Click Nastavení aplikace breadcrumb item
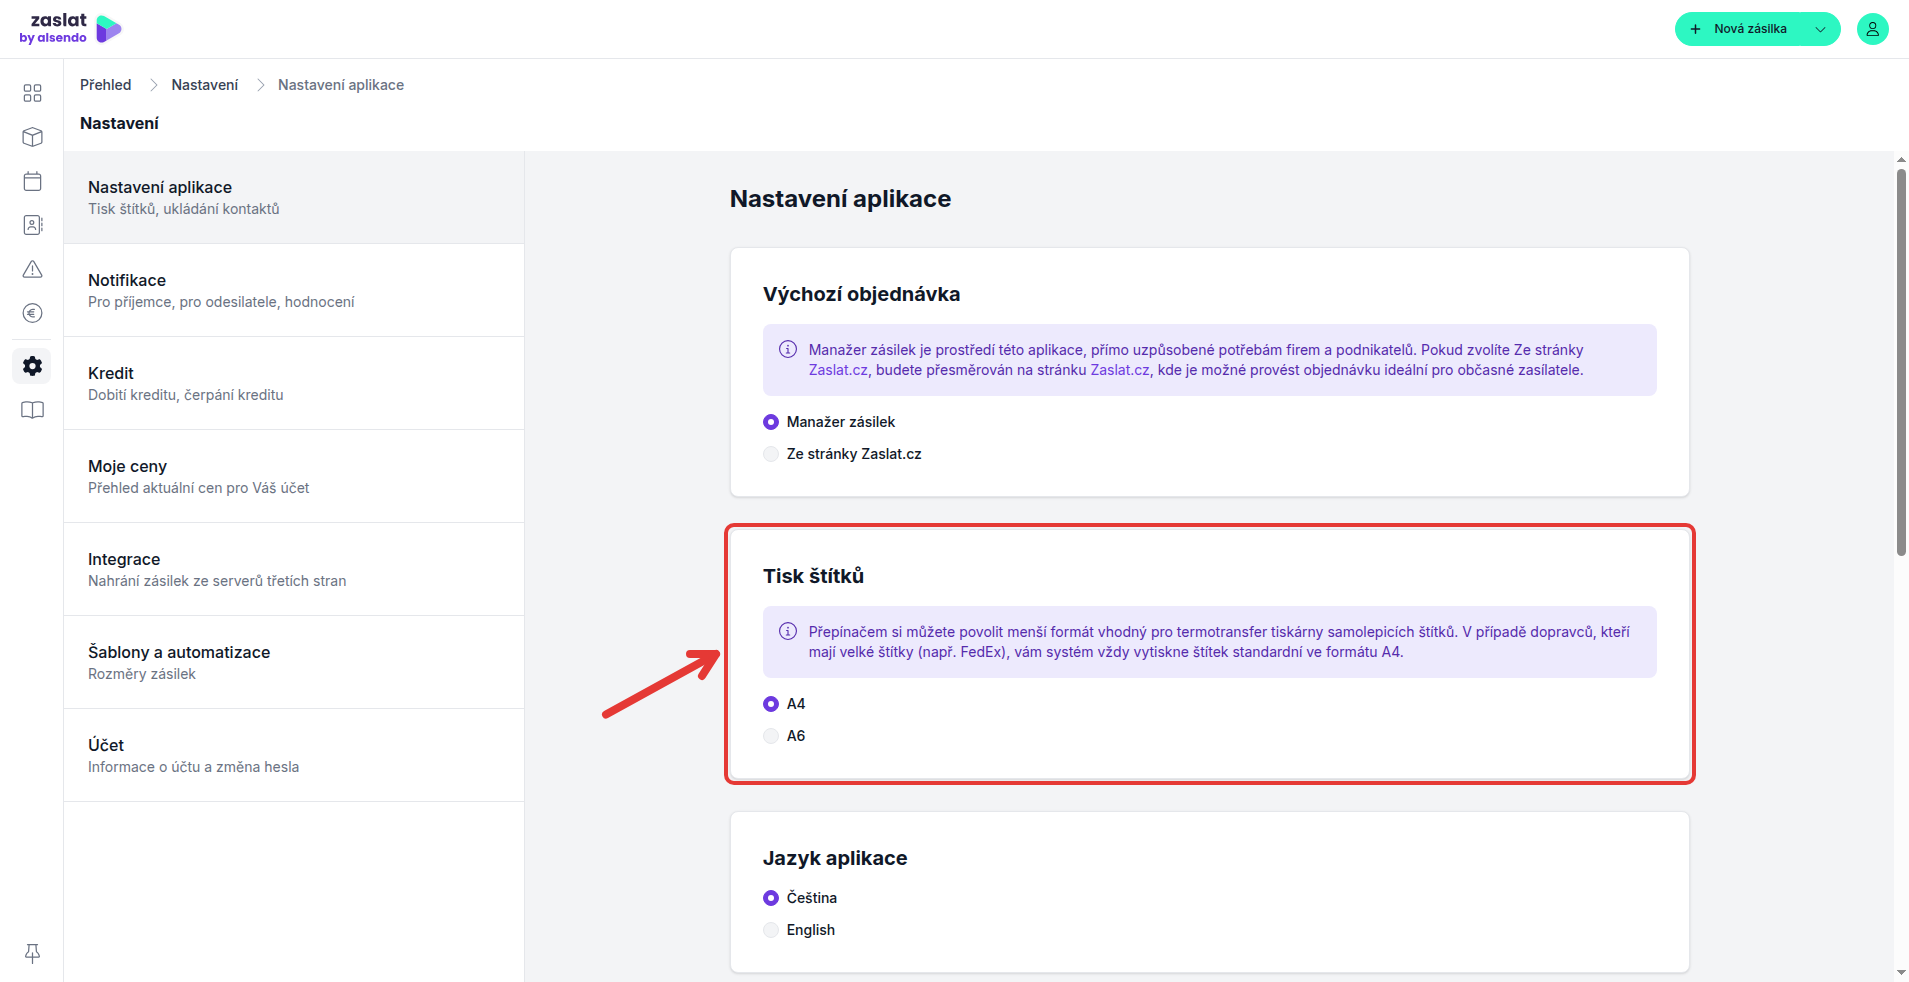 (341, 85)
